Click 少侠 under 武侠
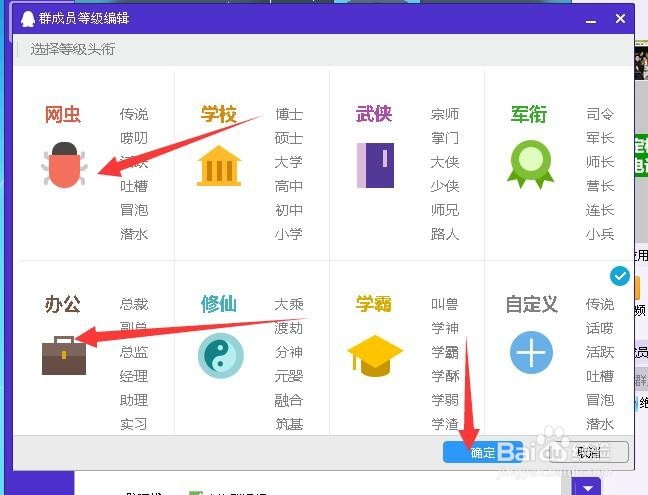The width and height of the screenshot is (648, 495). pyautogui.click(x=445, y=186)
